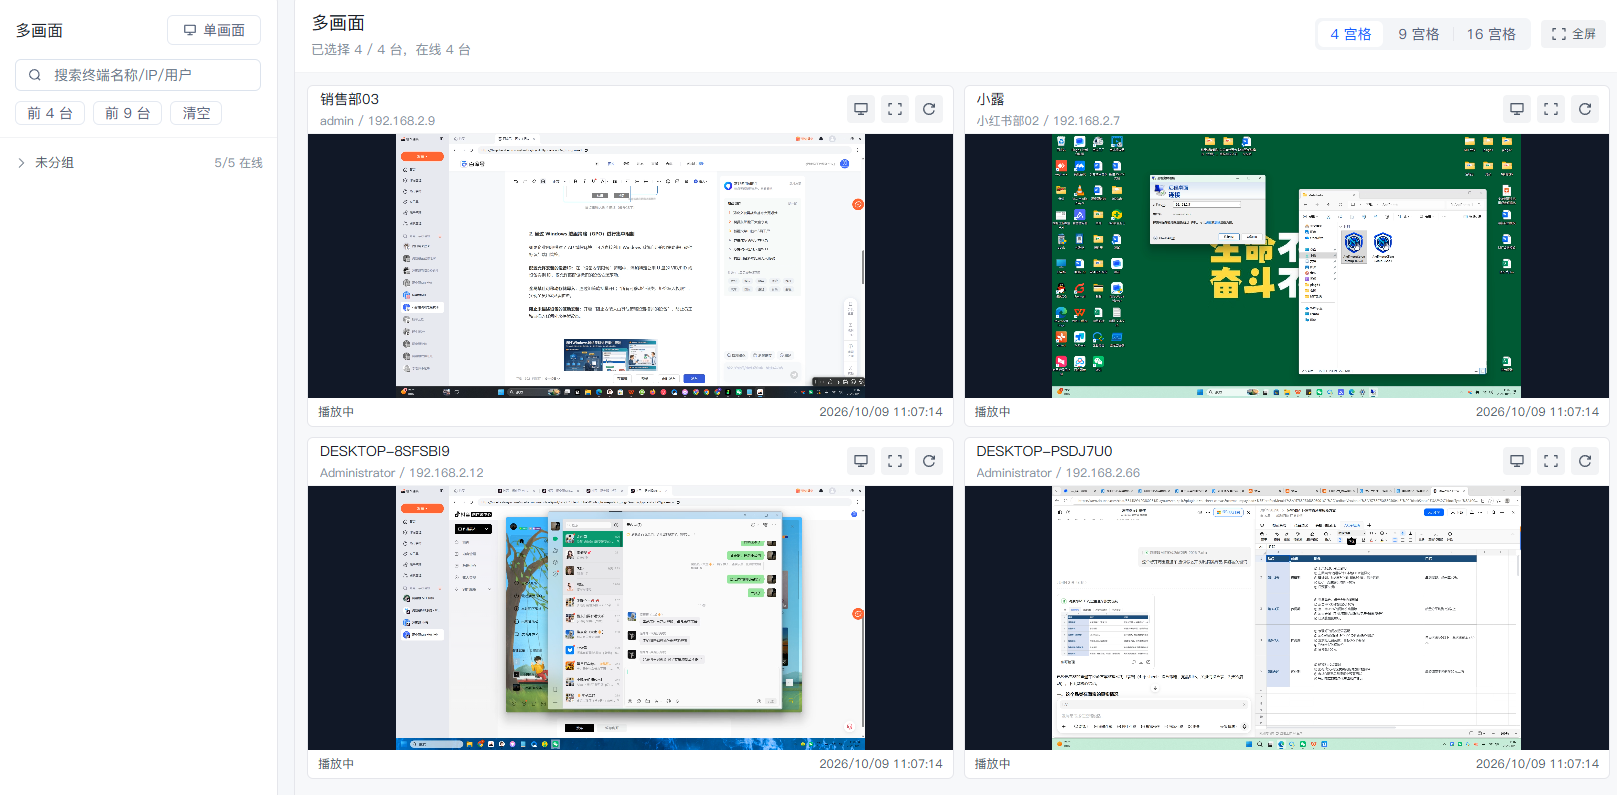Screen dimensions: 1617x795
Task: Click the 全屏 button
Action: (1573, 34)
